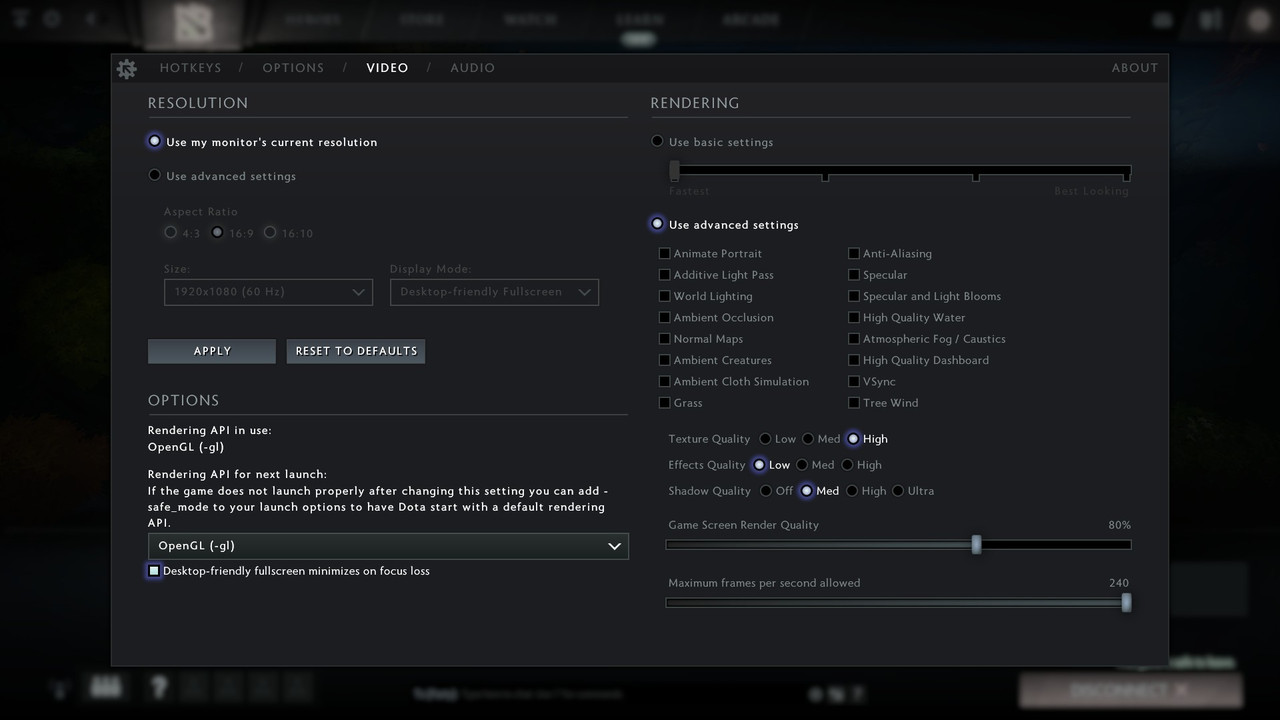Click the Game Screen Render Quality slider
This screenshot has height=720, width=1280.
pos(899,545)
